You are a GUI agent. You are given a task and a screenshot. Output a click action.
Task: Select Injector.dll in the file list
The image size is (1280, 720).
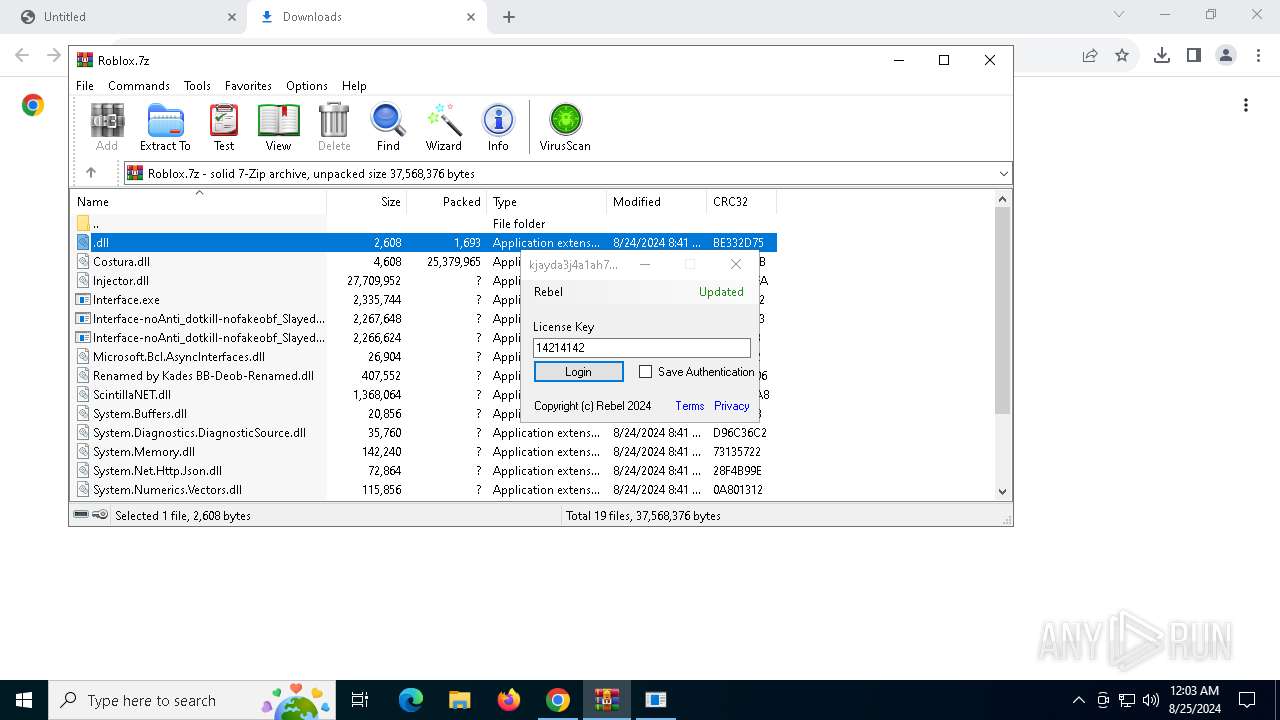(x=120, y=281)
